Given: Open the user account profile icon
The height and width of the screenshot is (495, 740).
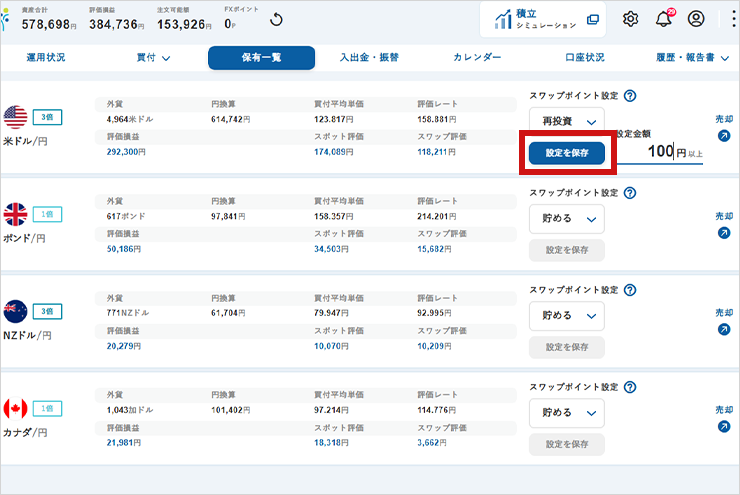Looking at the screenshot, I should (x=696, y=19).
